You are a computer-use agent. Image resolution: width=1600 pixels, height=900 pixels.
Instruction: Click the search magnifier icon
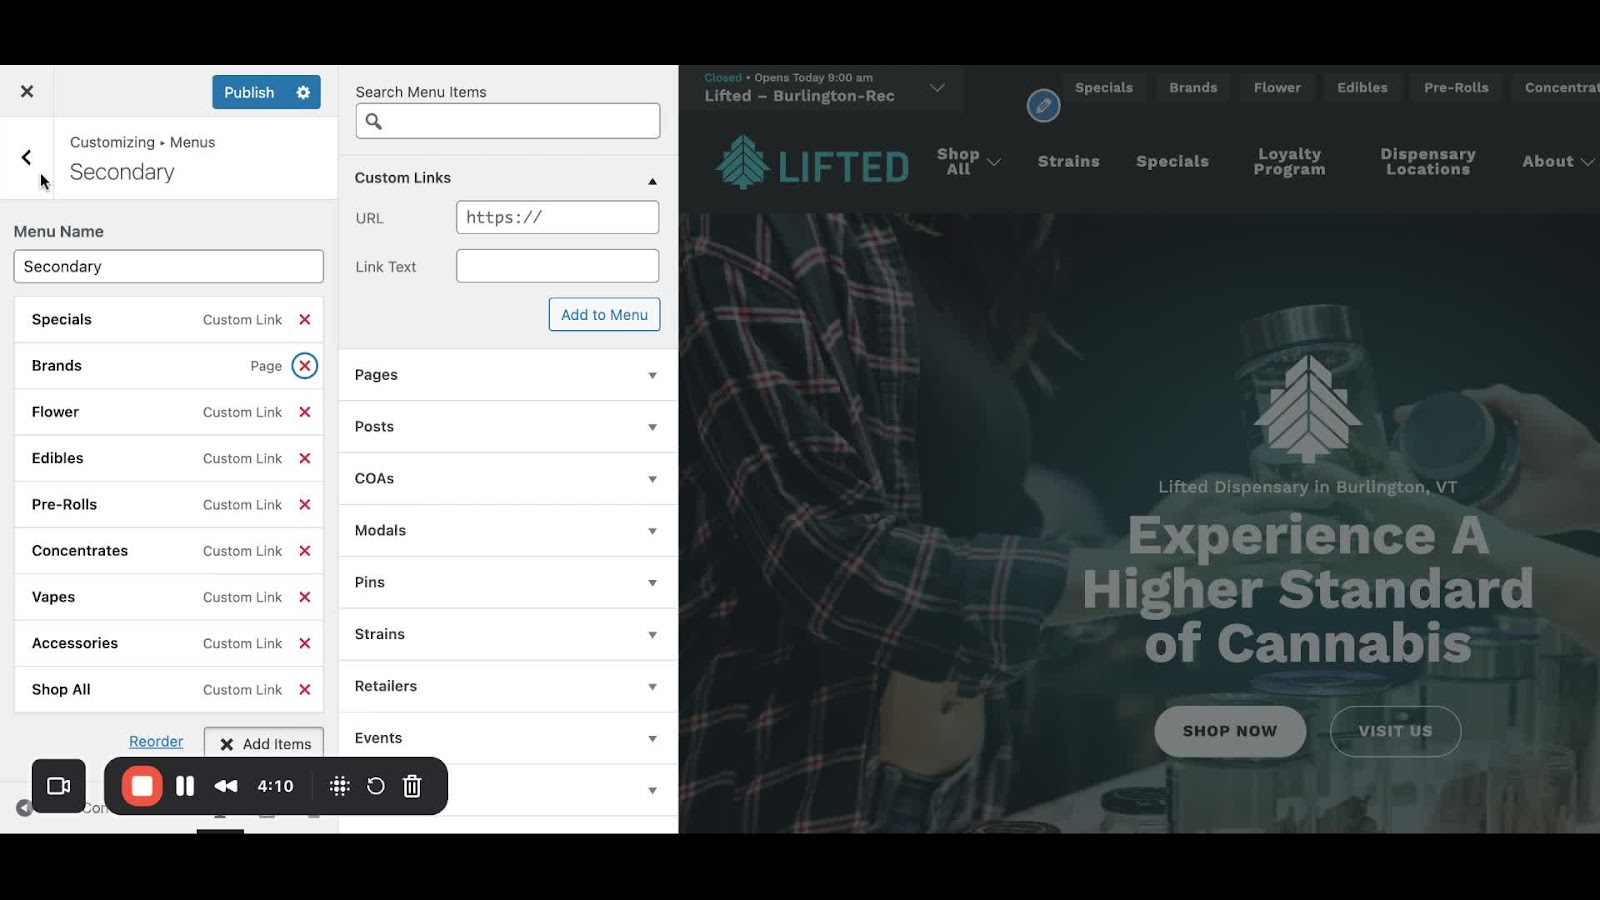tap(374, 122)
